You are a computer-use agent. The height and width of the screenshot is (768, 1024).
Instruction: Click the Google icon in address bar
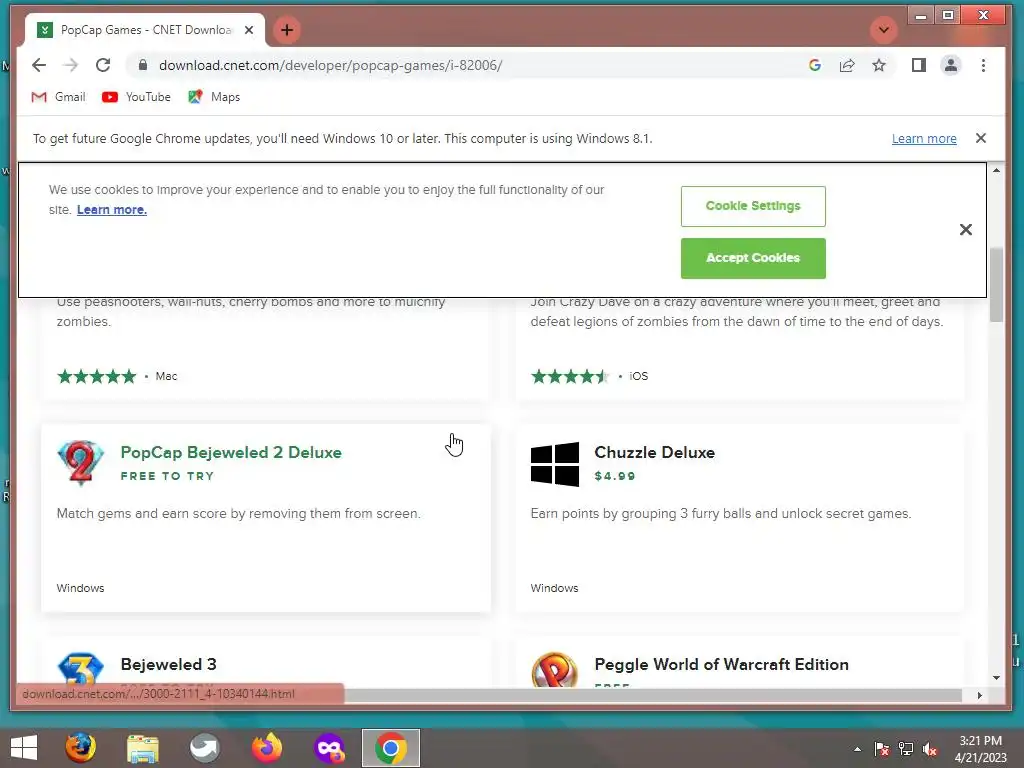coord(814,65)
